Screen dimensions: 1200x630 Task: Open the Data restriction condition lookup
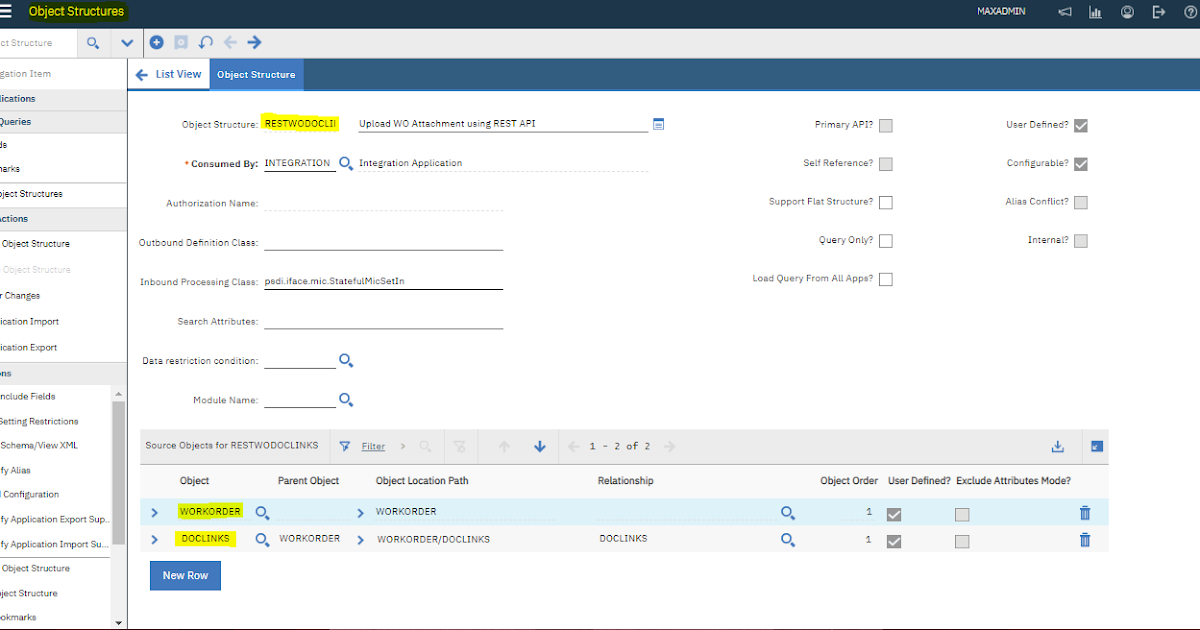click(x=345, y=361)
